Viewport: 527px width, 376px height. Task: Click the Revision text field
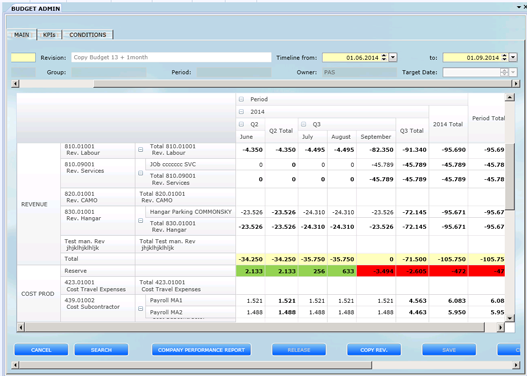171,57
